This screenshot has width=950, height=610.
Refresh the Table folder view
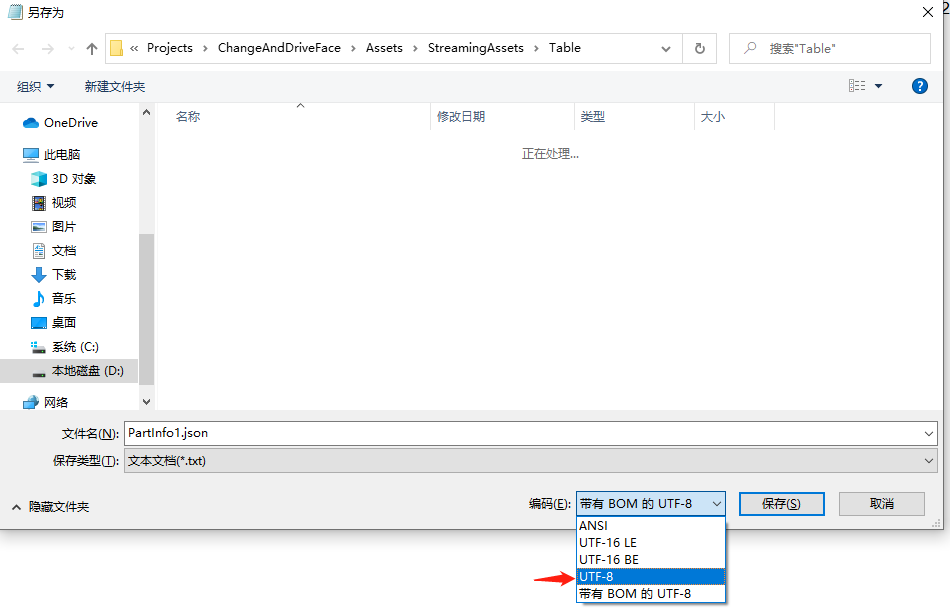[700, 48]
